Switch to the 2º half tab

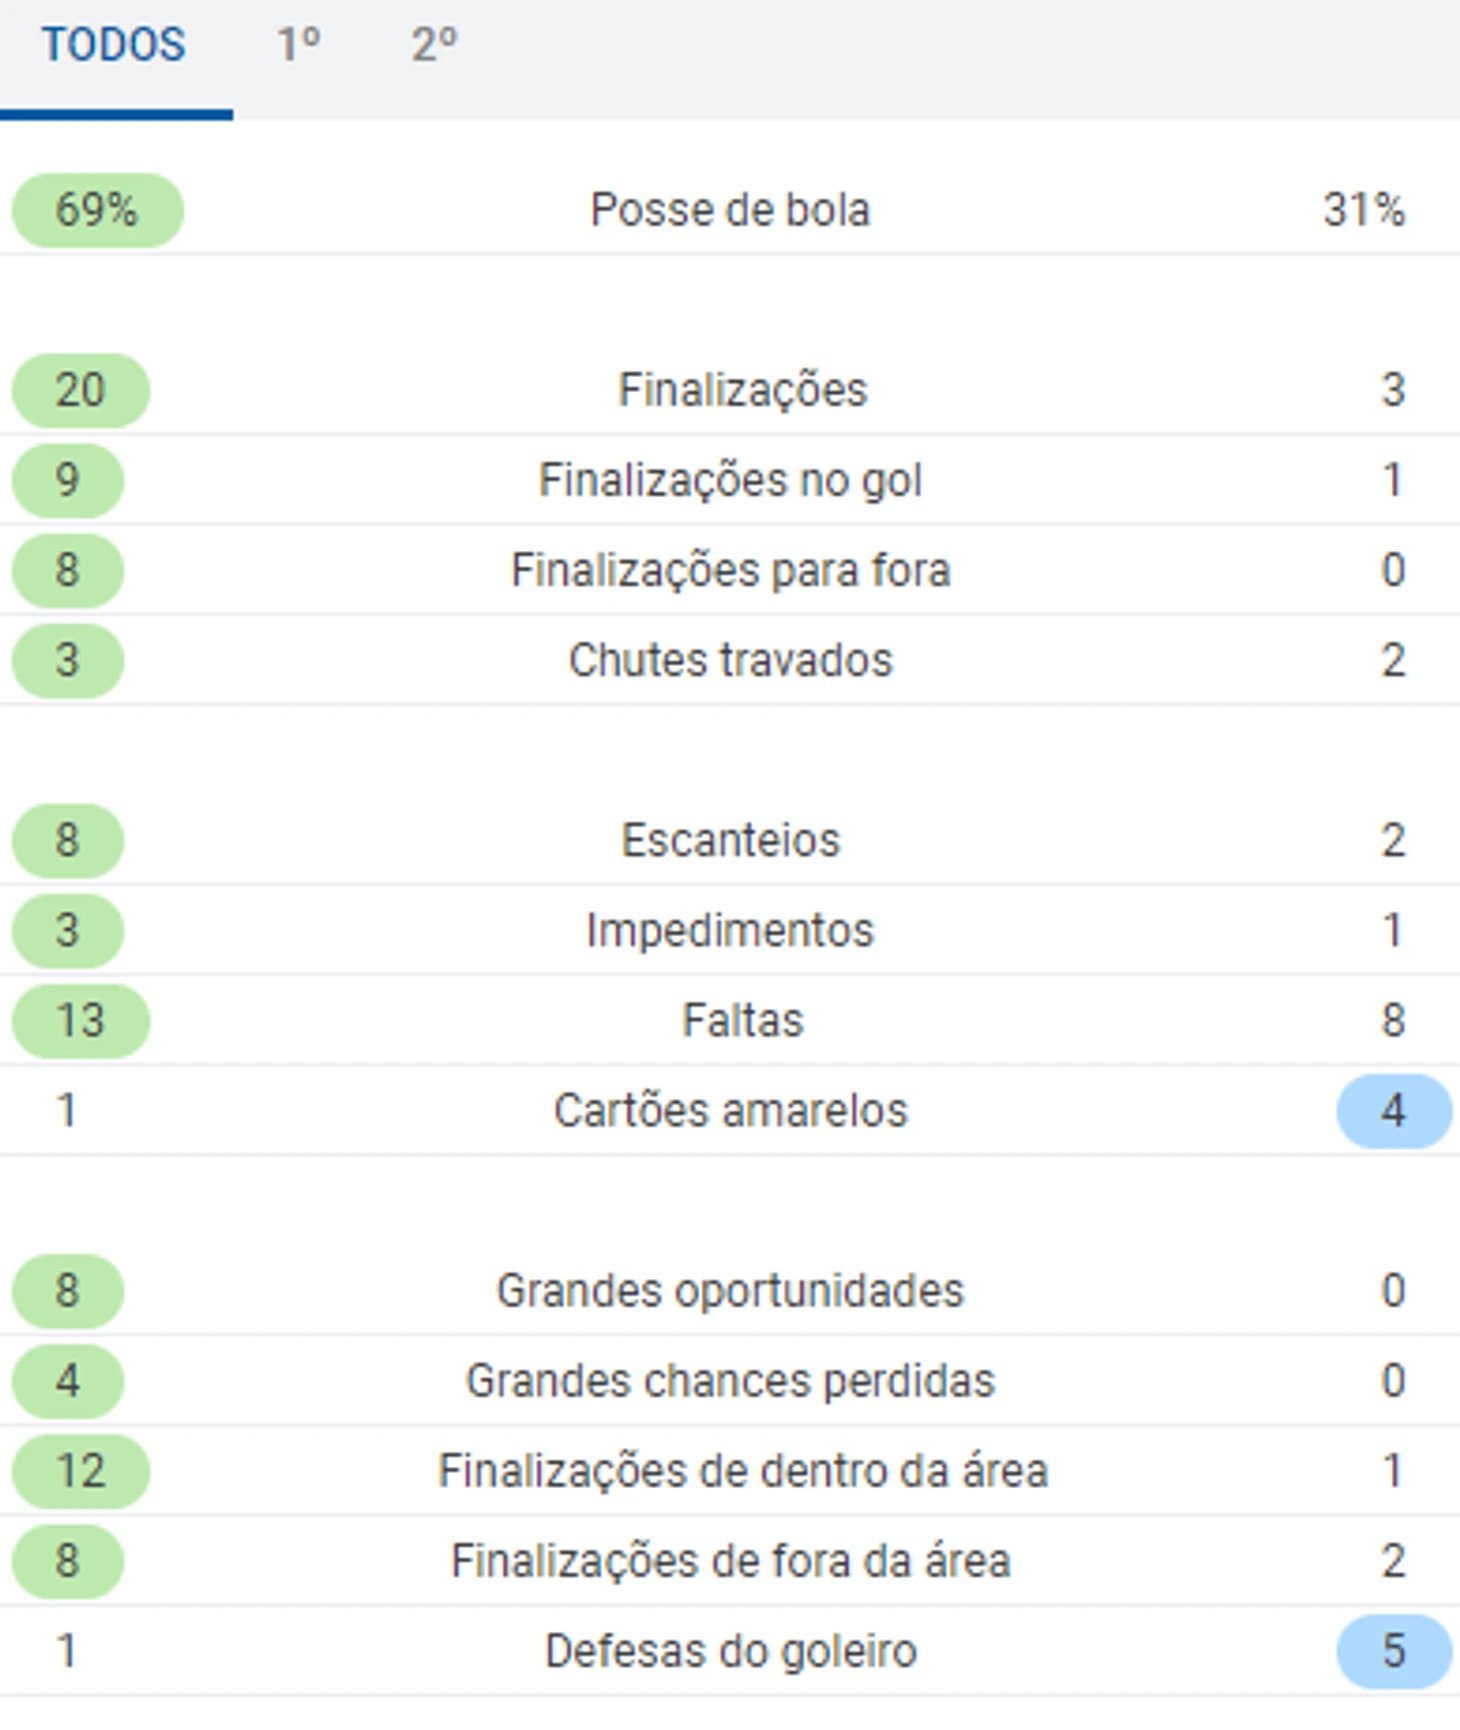[434, 46]
